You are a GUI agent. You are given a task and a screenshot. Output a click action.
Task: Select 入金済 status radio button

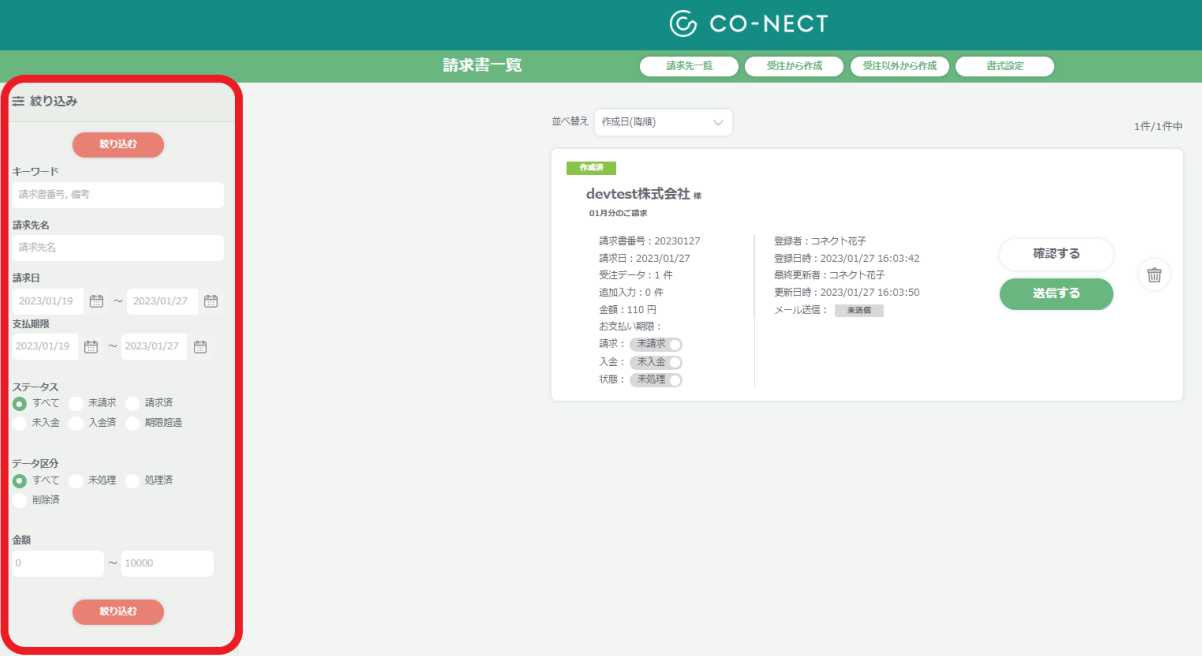pos(76,423)
